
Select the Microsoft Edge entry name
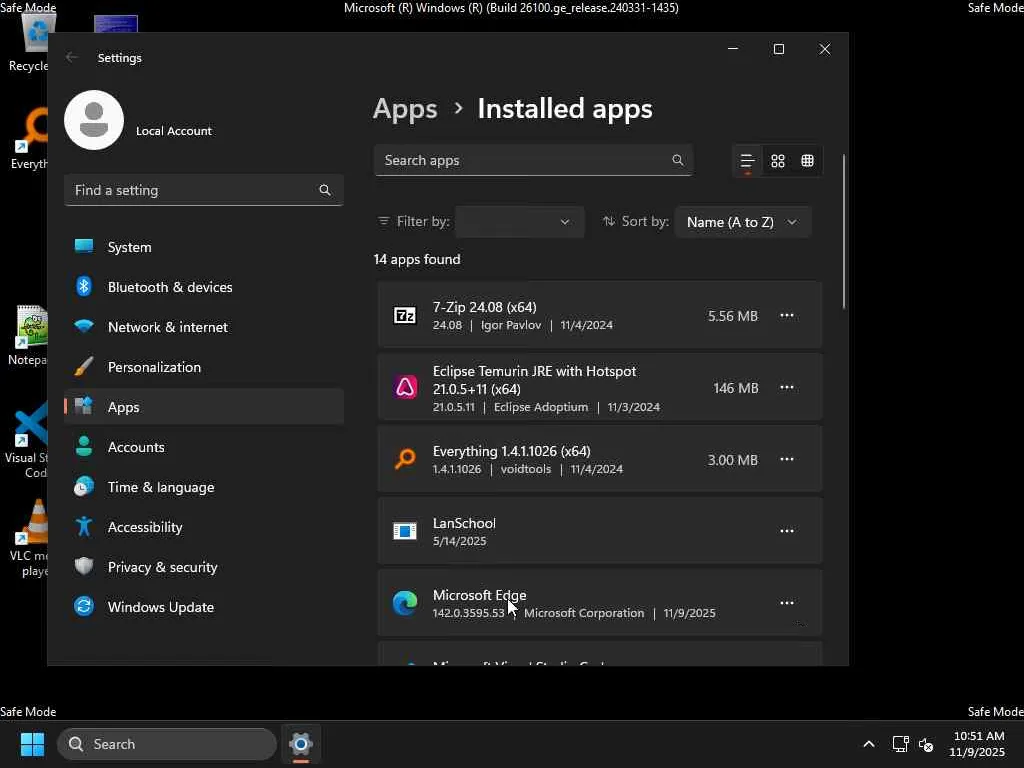coord(479,595)
